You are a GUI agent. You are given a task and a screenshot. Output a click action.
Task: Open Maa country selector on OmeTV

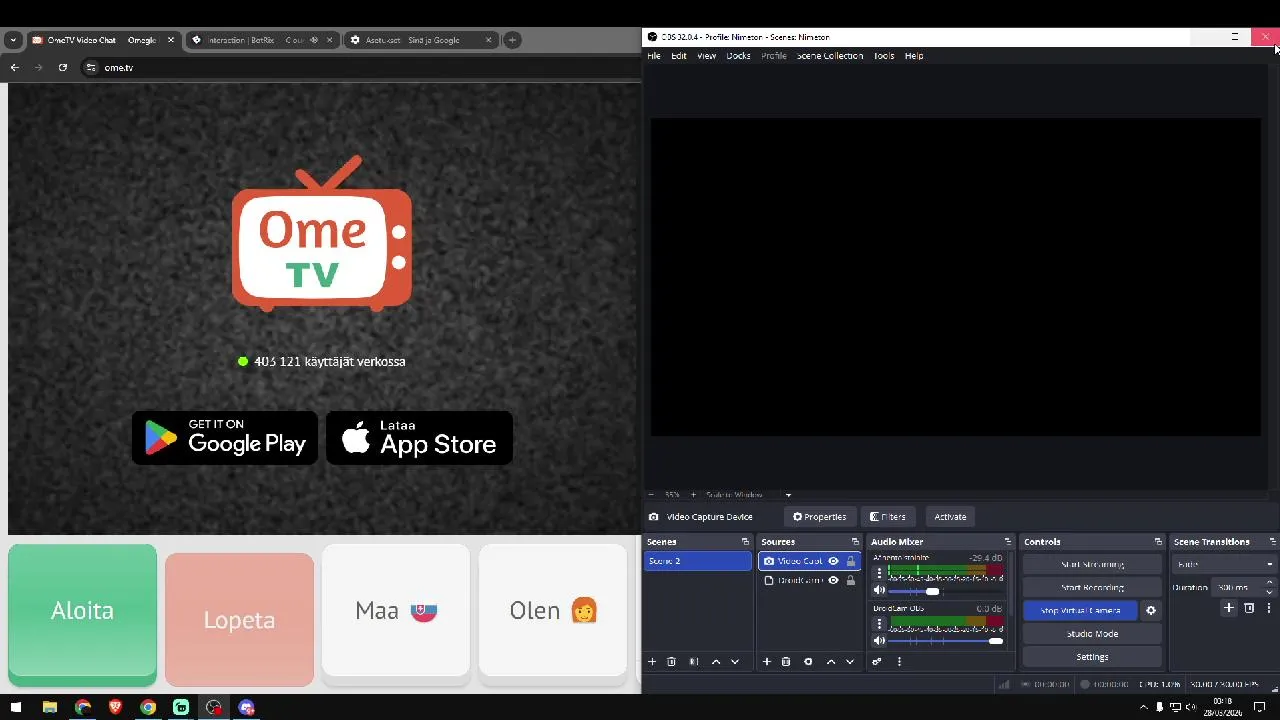396,610
